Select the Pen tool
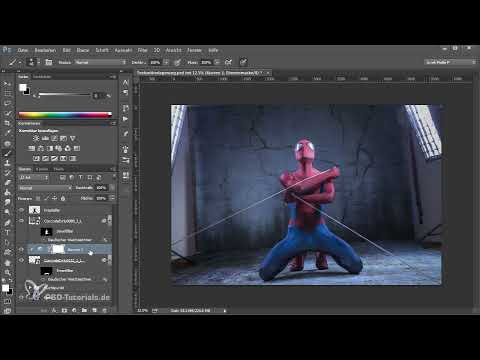The height and width of the screenshot is (360, 480). (x=7, y=222)
